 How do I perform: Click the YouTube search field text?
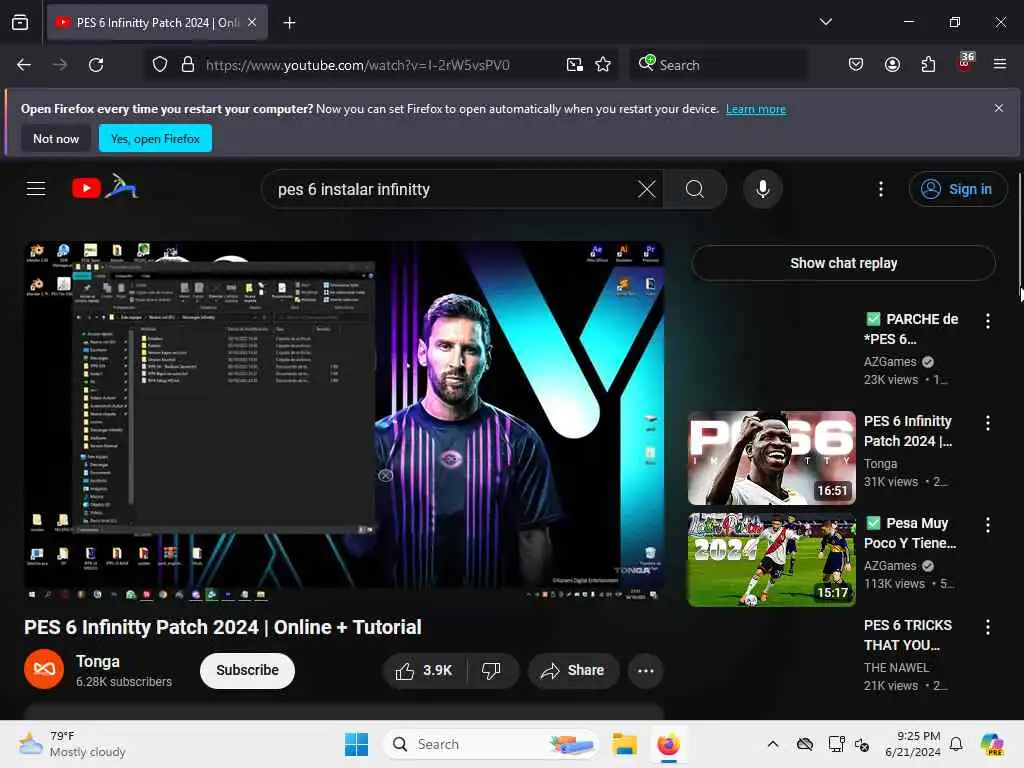coord(354,189)
